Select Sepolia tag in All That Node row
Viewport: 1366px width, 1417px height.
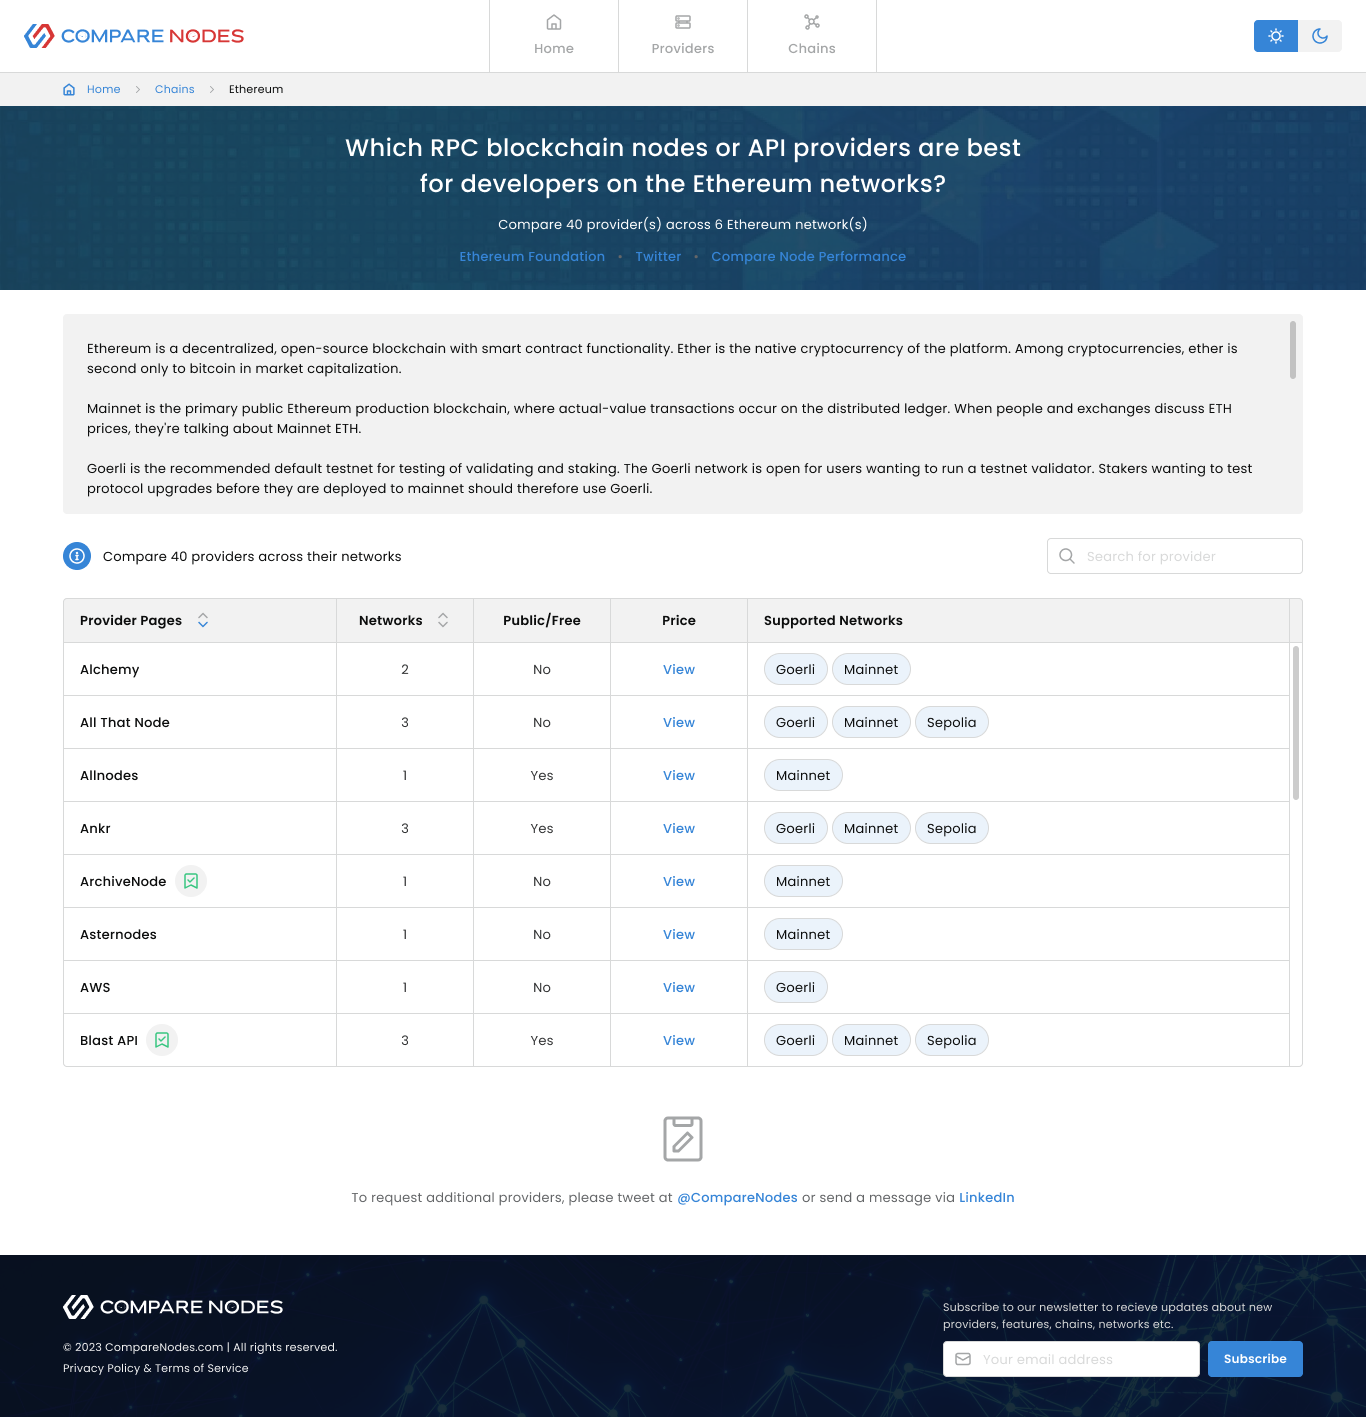coord(952,722)
